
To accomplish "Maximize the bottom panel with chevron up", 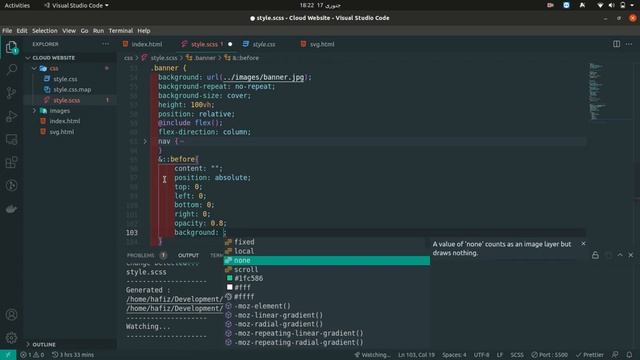I will coord(620,255).
